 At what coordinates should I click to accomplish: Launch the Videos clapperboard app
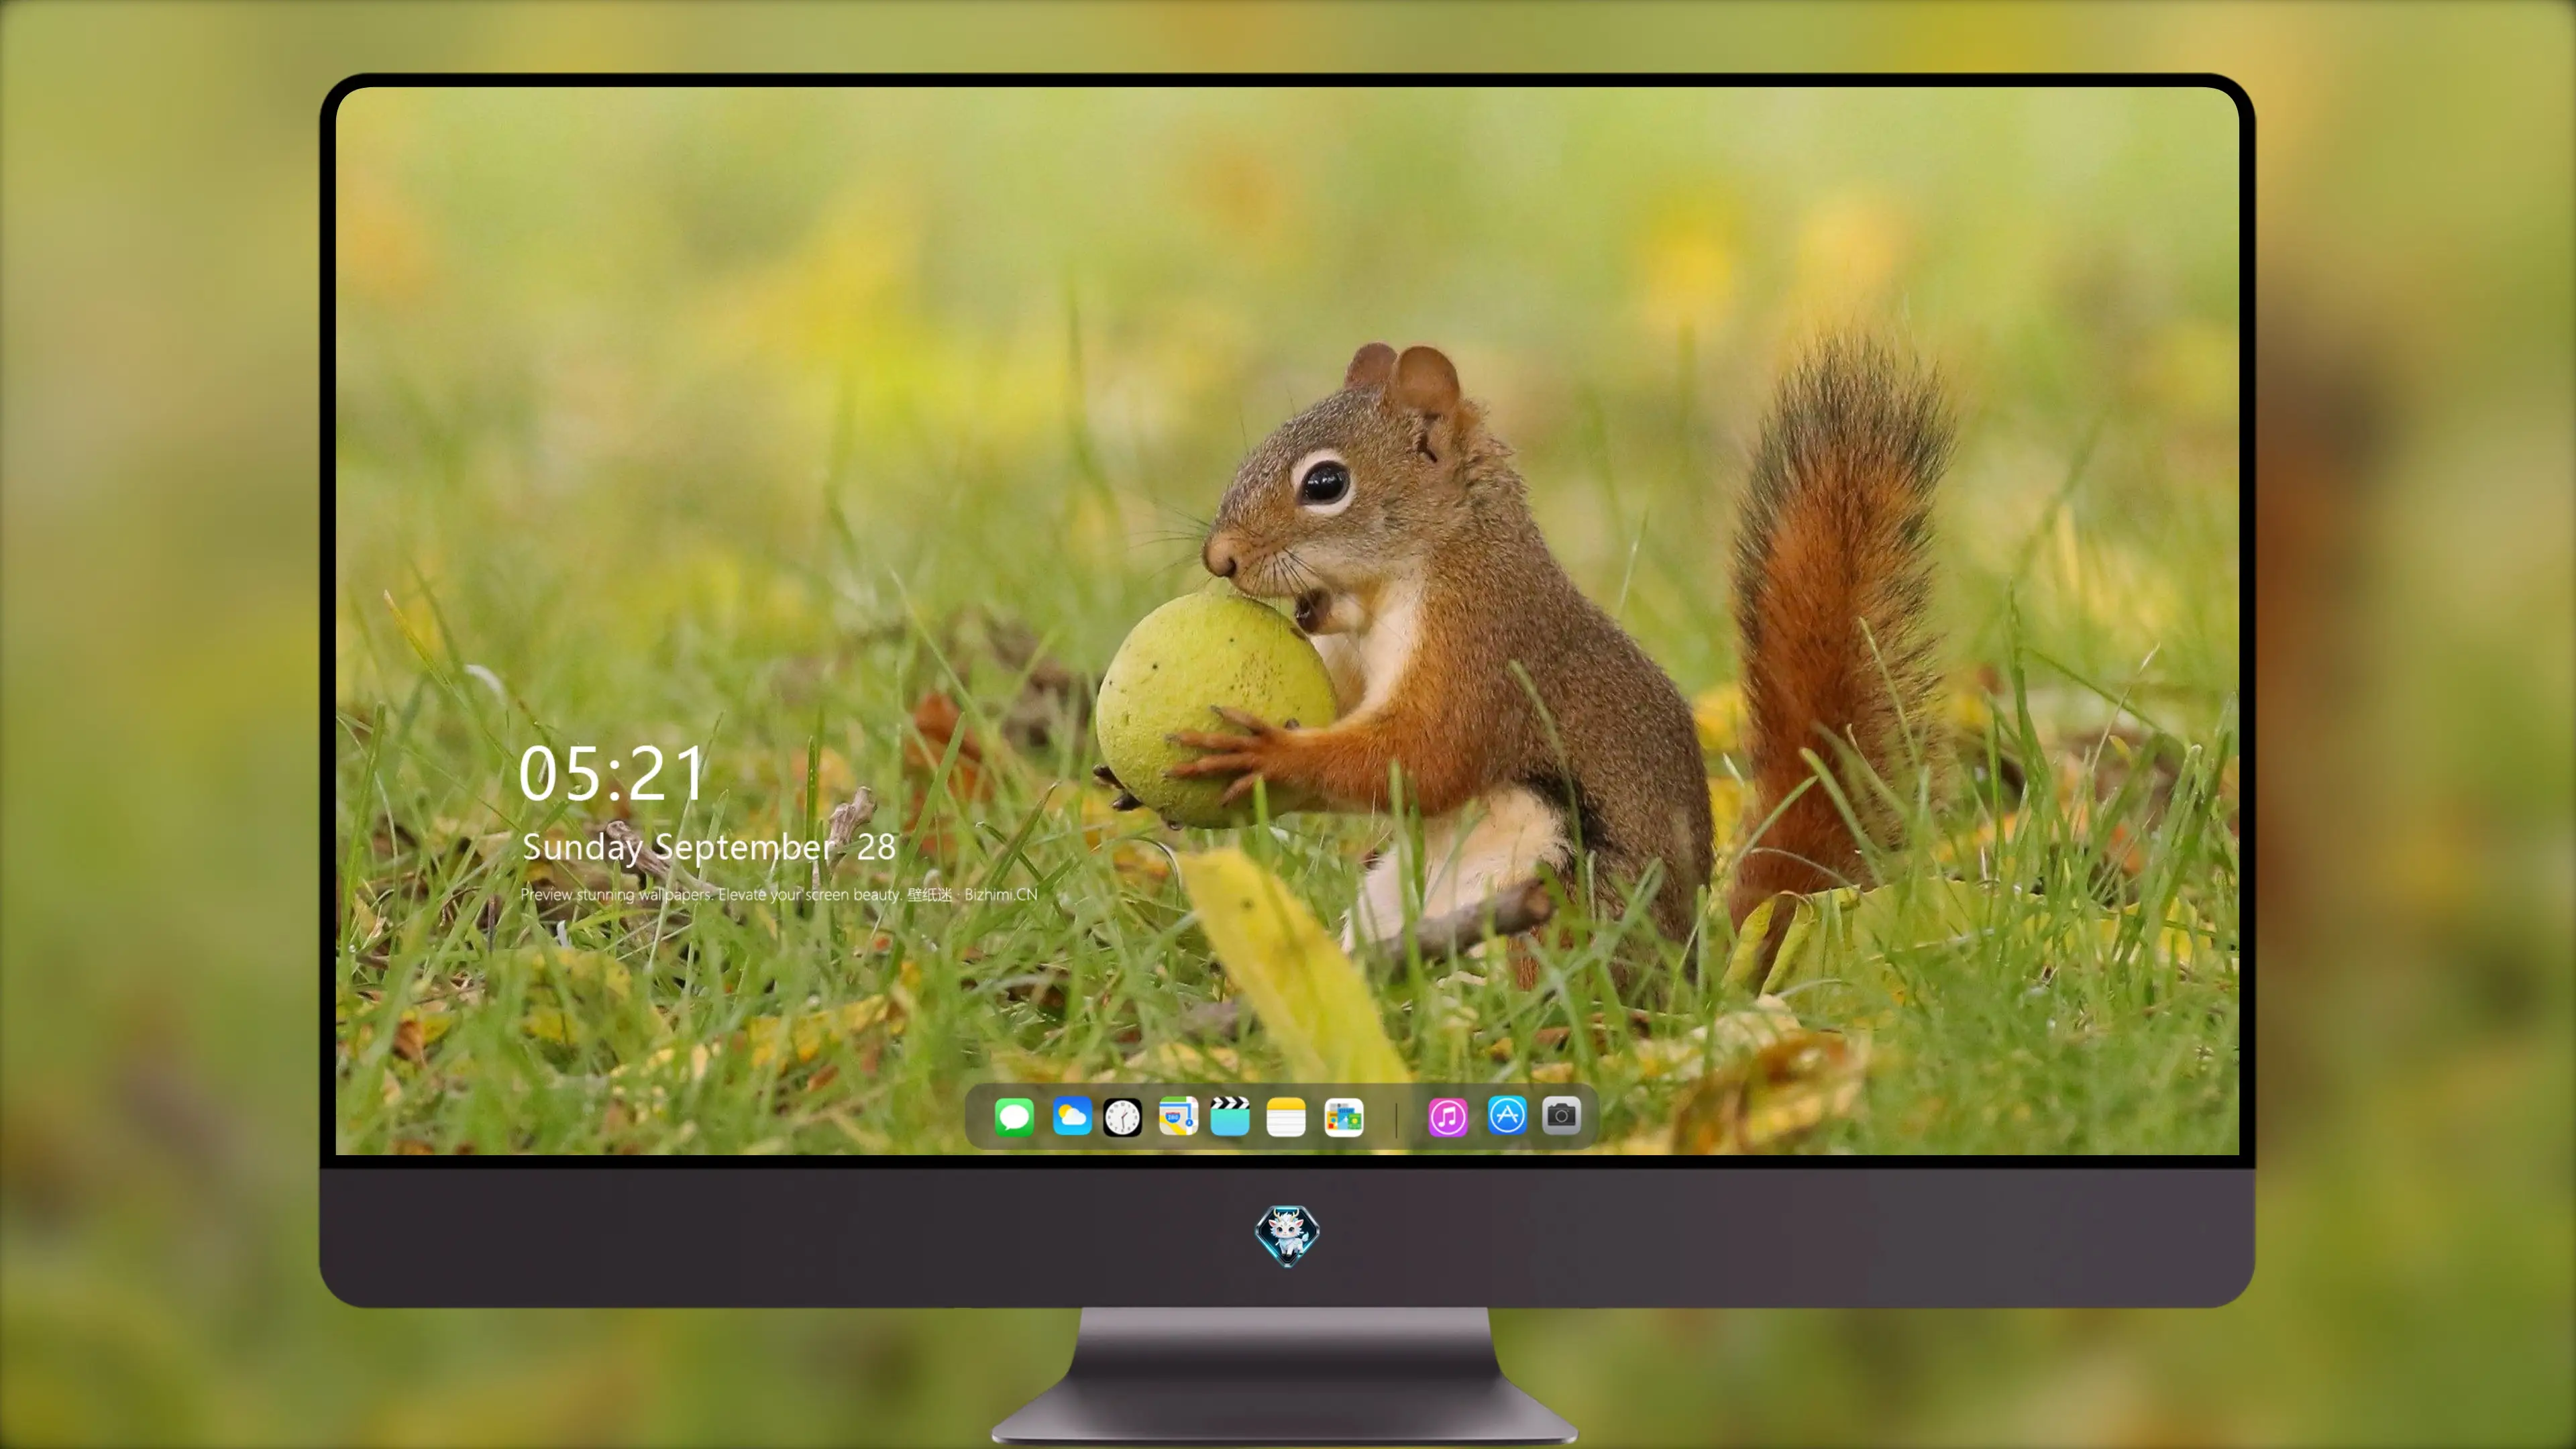click(1230, 1117)
